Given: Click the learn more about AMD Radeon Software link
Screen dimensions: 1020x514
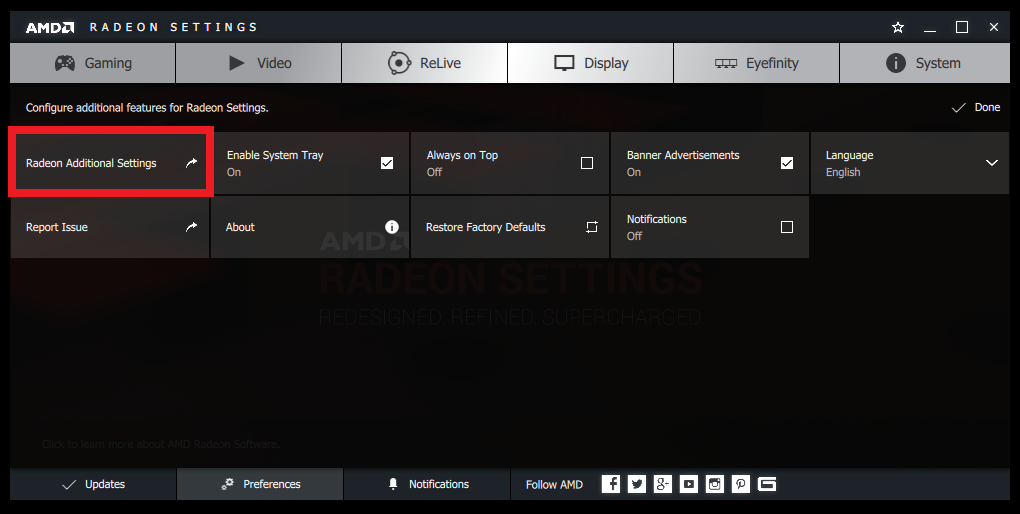Looking at the screenshot, I should coord(161,444).
